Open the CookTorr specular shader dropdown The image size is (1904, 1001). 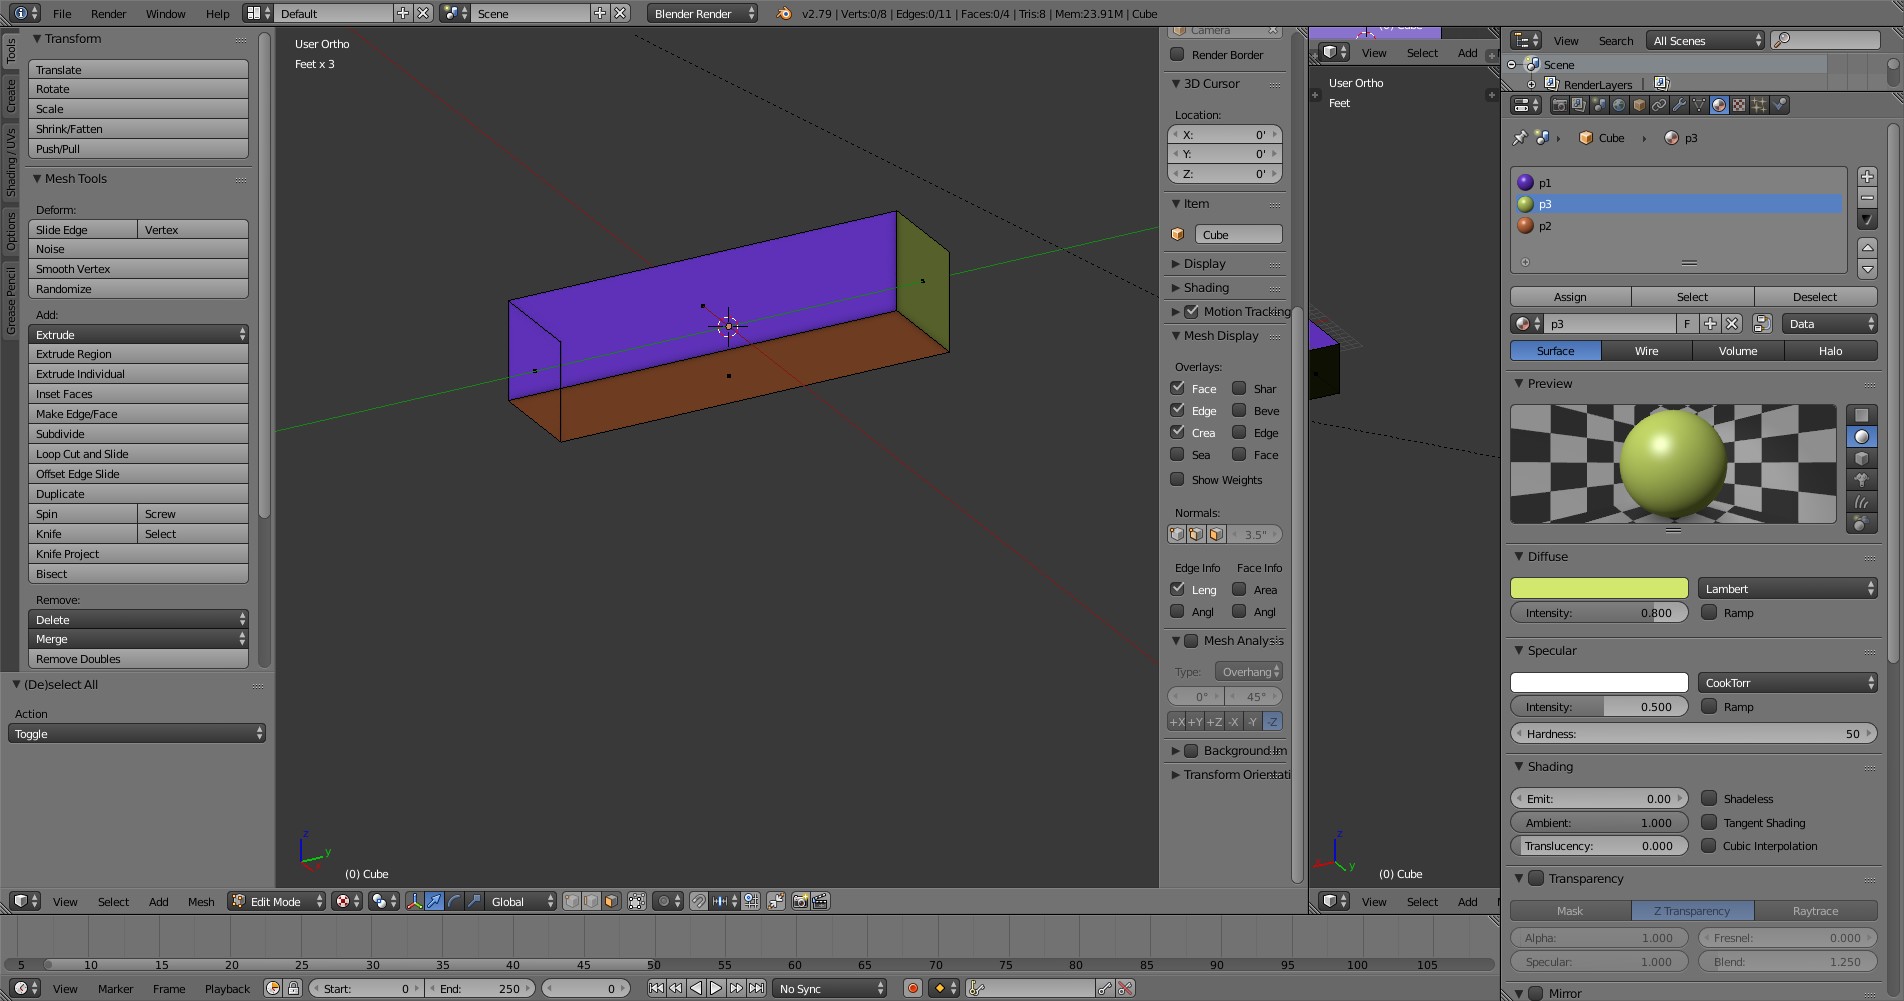pyautogui.click(x=1787, y=683)
